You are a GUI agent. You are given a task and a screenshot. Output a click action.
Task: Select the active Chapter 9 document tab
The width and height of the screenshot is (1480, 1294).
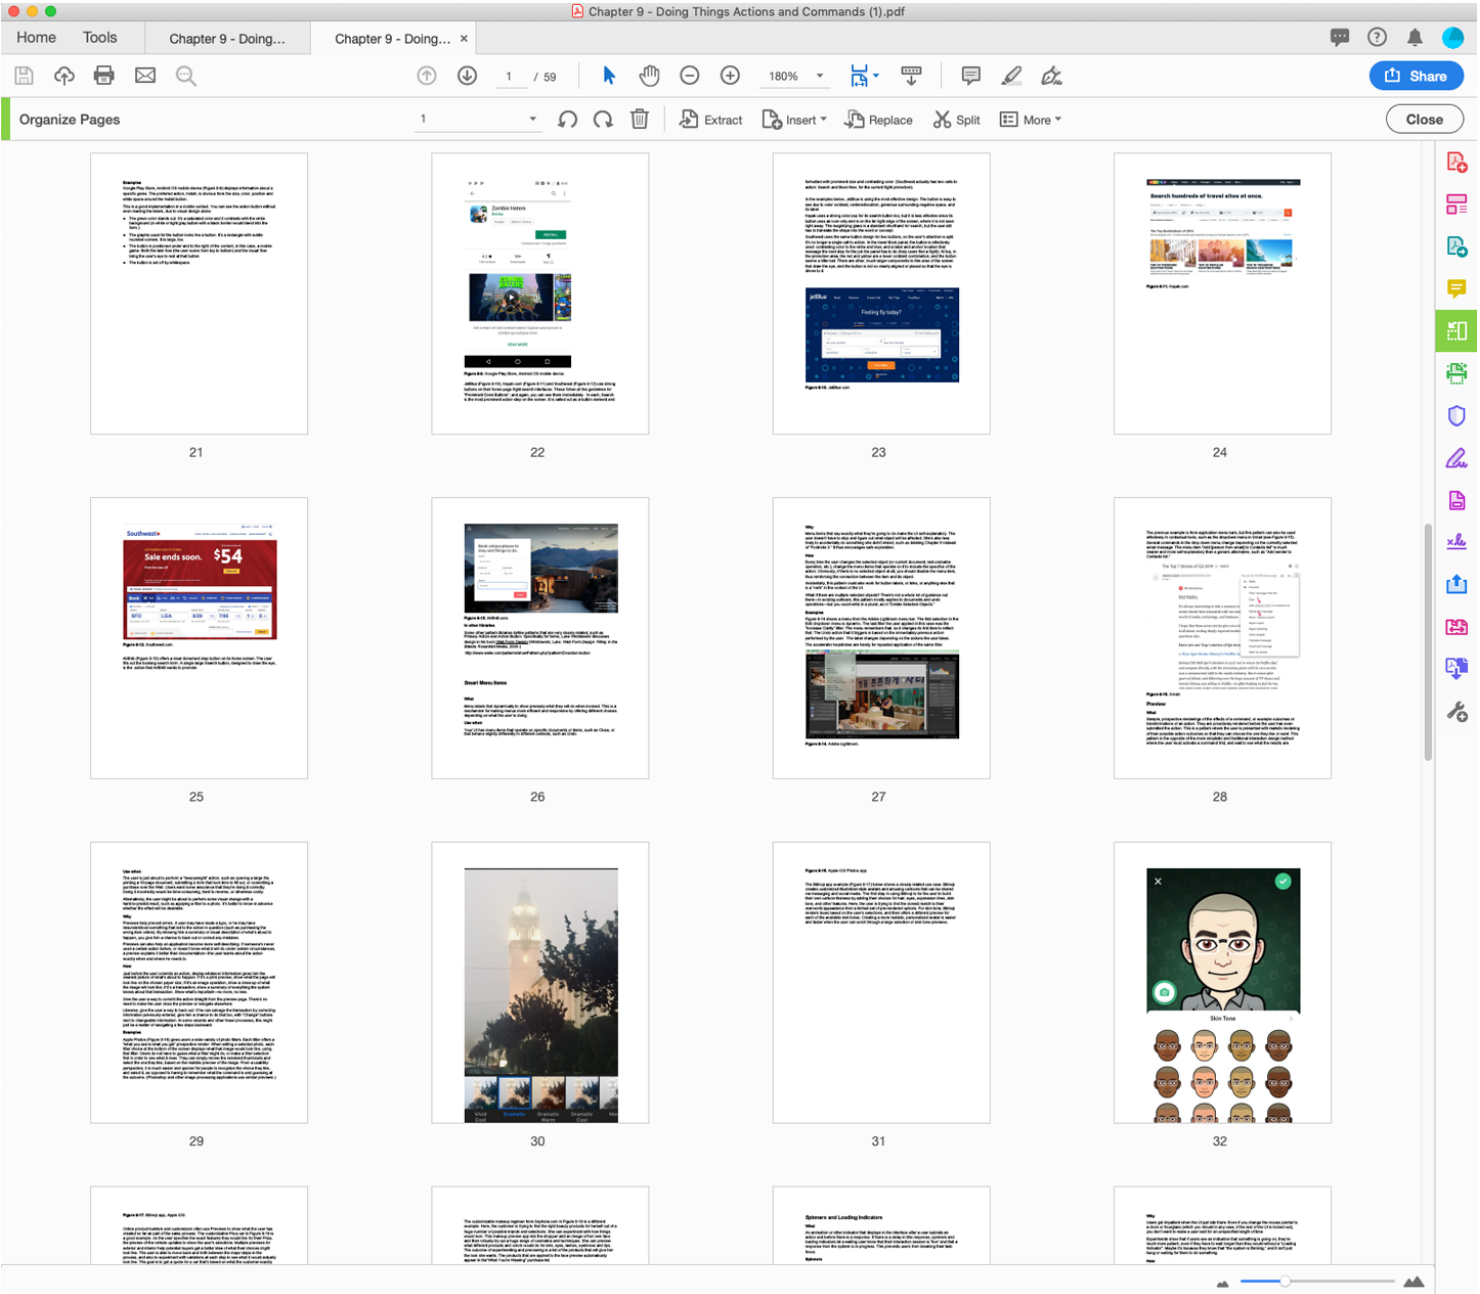click(x=392, y=38)
